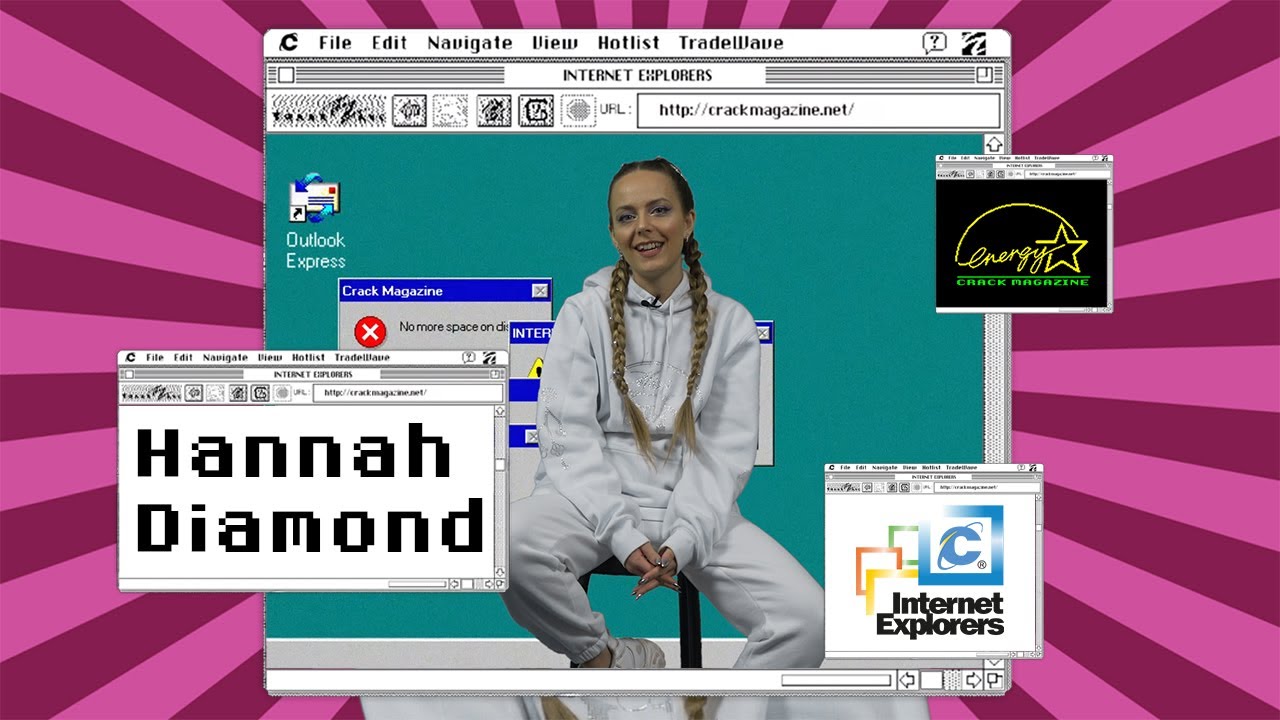The width and height of the screenshot is (1280, 720).
Task: Click the help balloon icon in Hannah Diamond window
Action: point(469,357)
